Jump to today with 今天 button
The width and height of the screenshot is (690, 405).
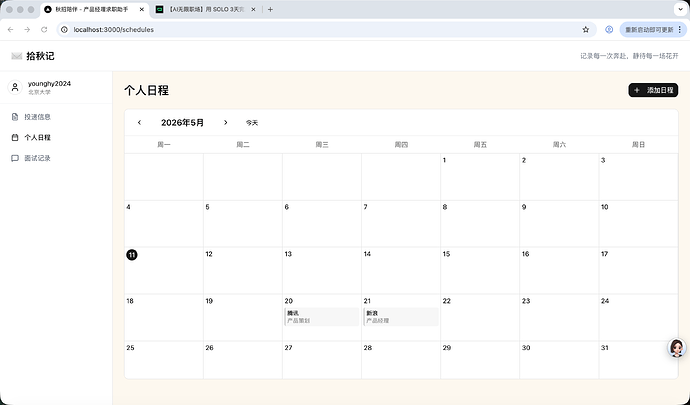coord(252,123)
